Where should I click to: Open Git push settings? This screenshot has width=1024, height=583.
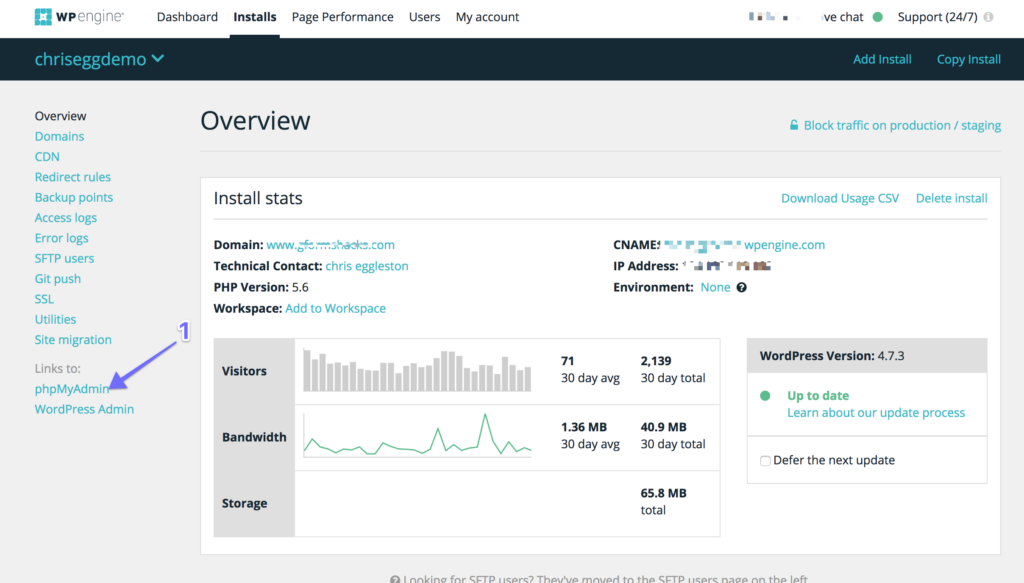coord(57,278)
